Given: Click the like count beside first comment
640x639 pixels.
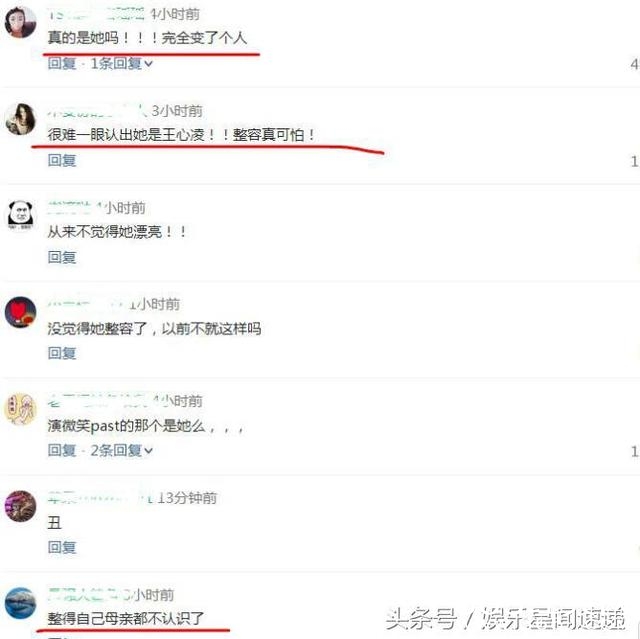Looking at the screenshot, I should click(x=635, y=64).
